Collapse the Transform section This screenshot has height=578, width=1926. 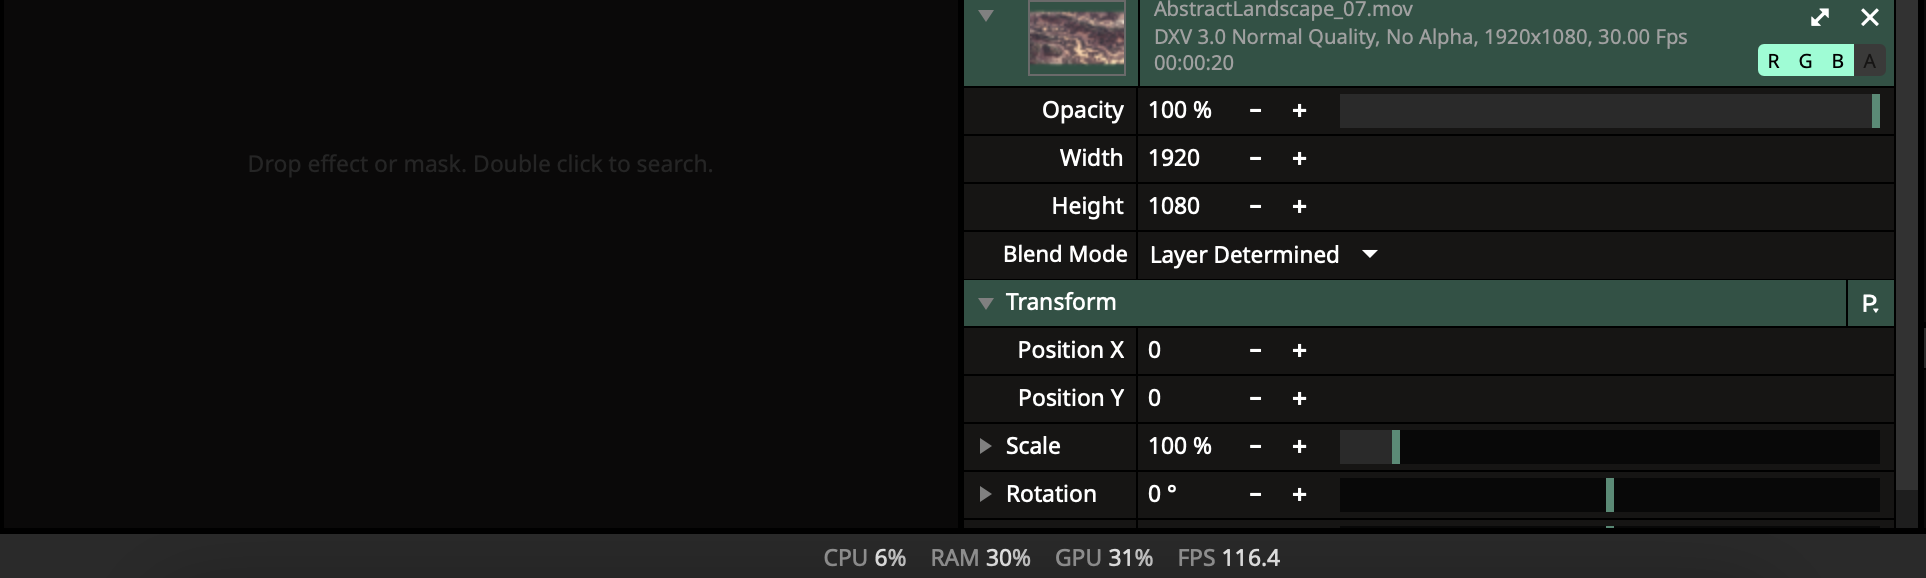point(986,303)
